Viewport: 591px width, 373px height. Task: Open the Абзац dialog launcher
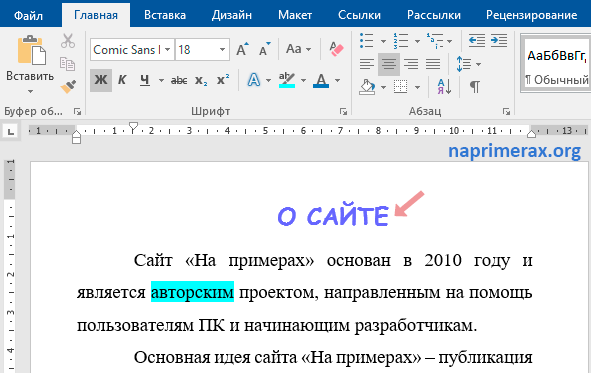pyautogui.click(x=506, y=112)
